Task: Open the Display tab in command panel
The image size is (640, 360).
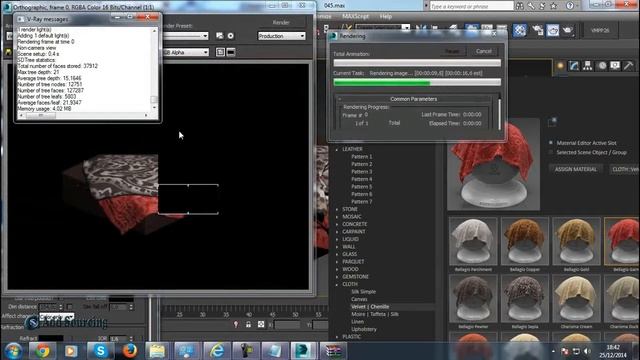Action: tap(615, 66)
